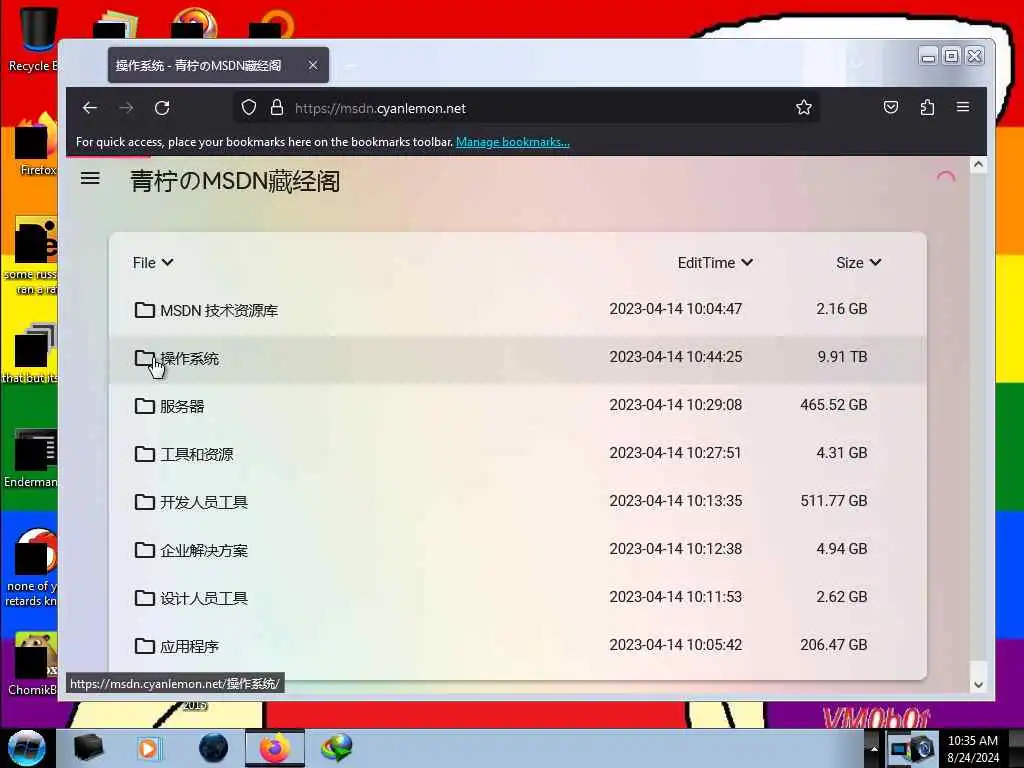Click the URL address bar field
Image resolution: width=1024 pixels, height=768 pixels.
coord(526,108)
